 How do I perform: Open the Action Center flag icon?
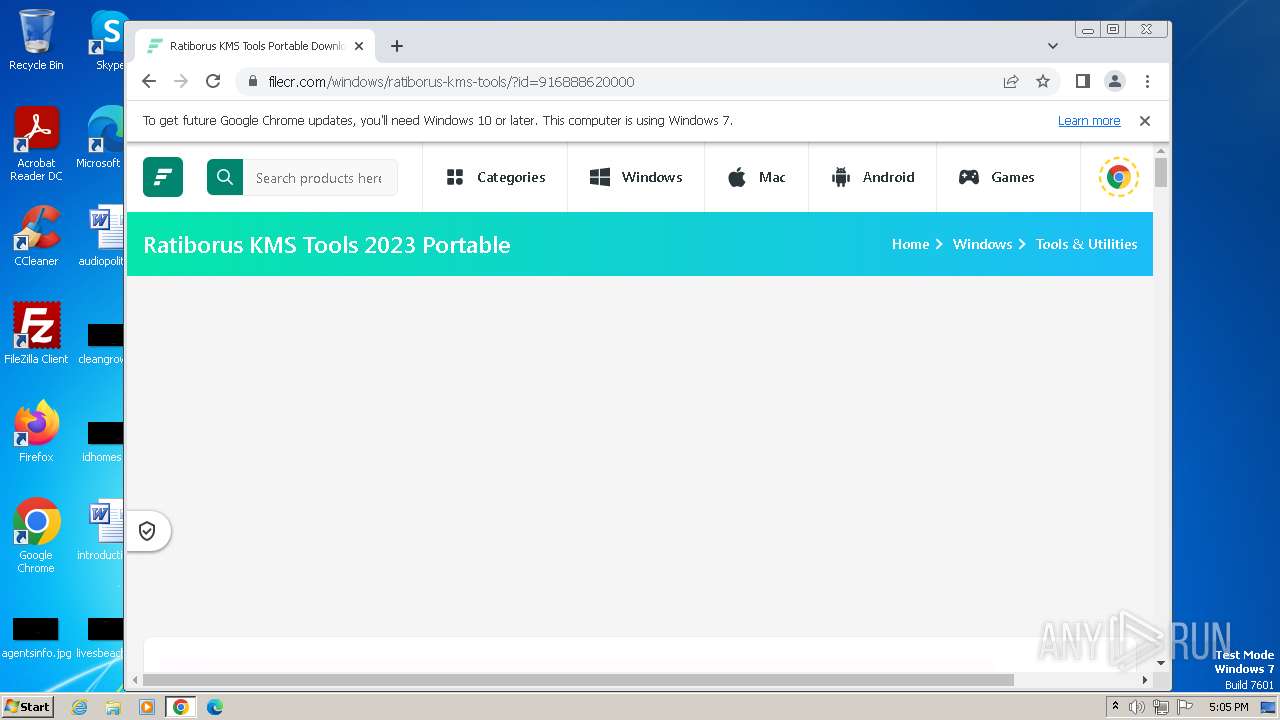[x=1185, y=707]
